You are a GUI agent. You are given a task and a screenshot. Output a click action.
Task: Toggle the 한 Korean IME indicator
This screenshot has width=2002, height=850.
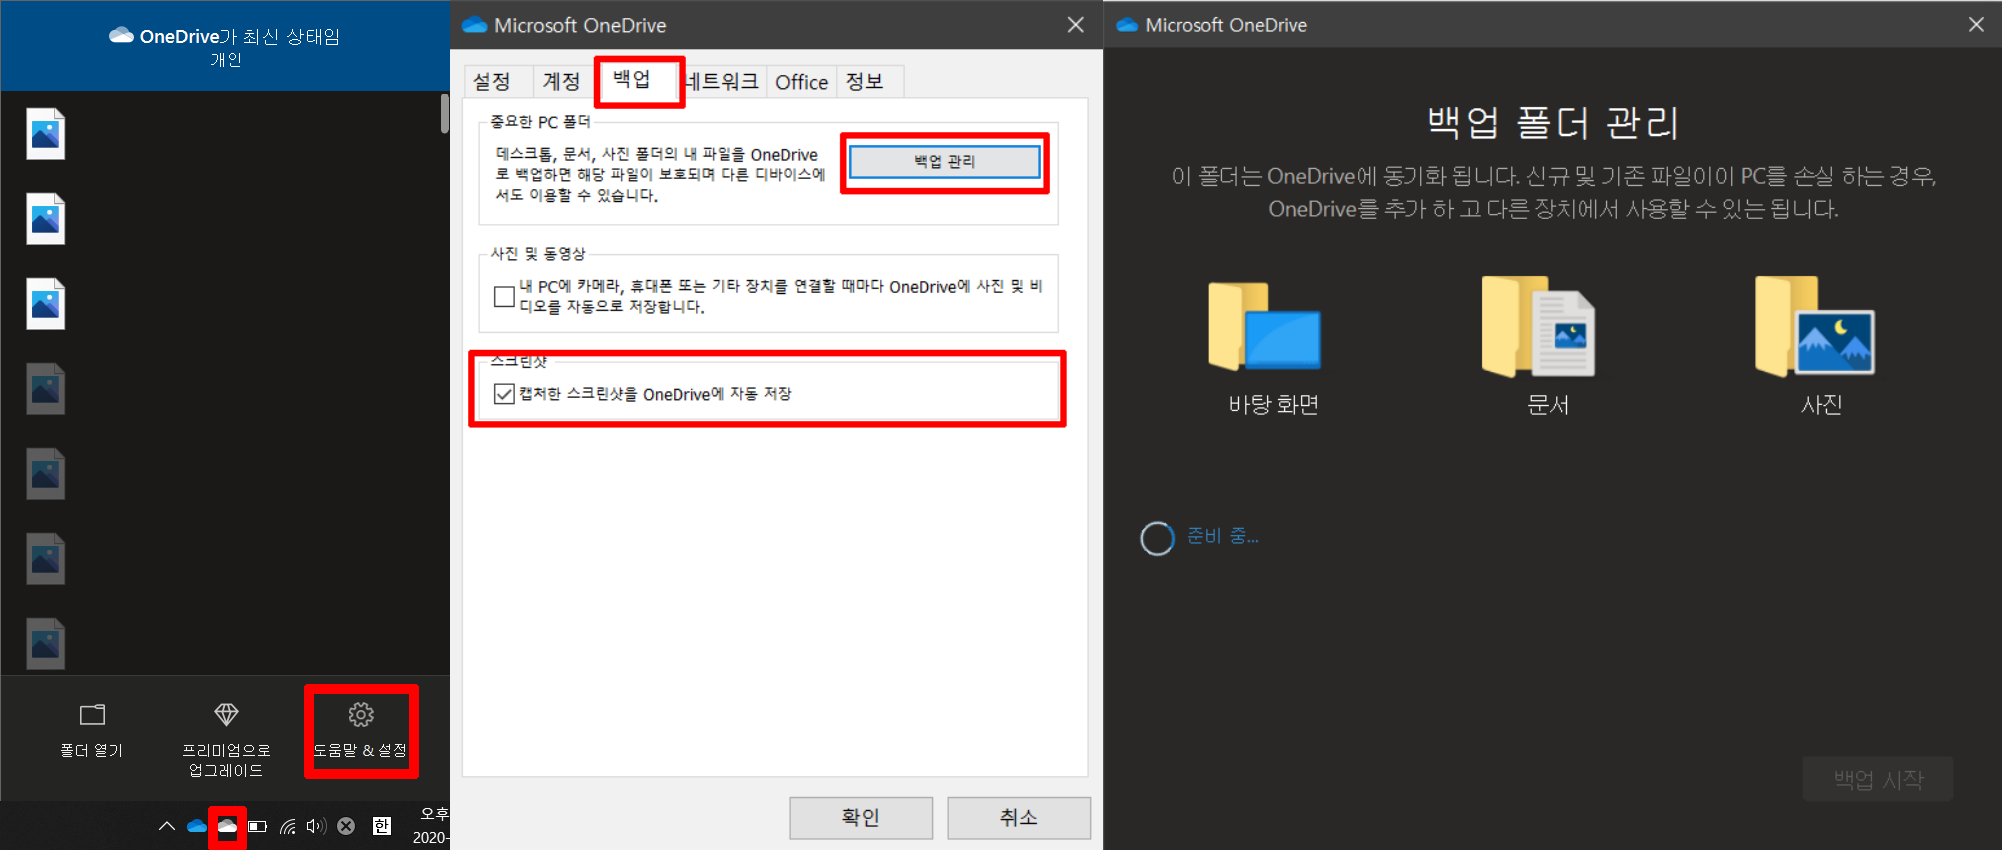point(382,826)
